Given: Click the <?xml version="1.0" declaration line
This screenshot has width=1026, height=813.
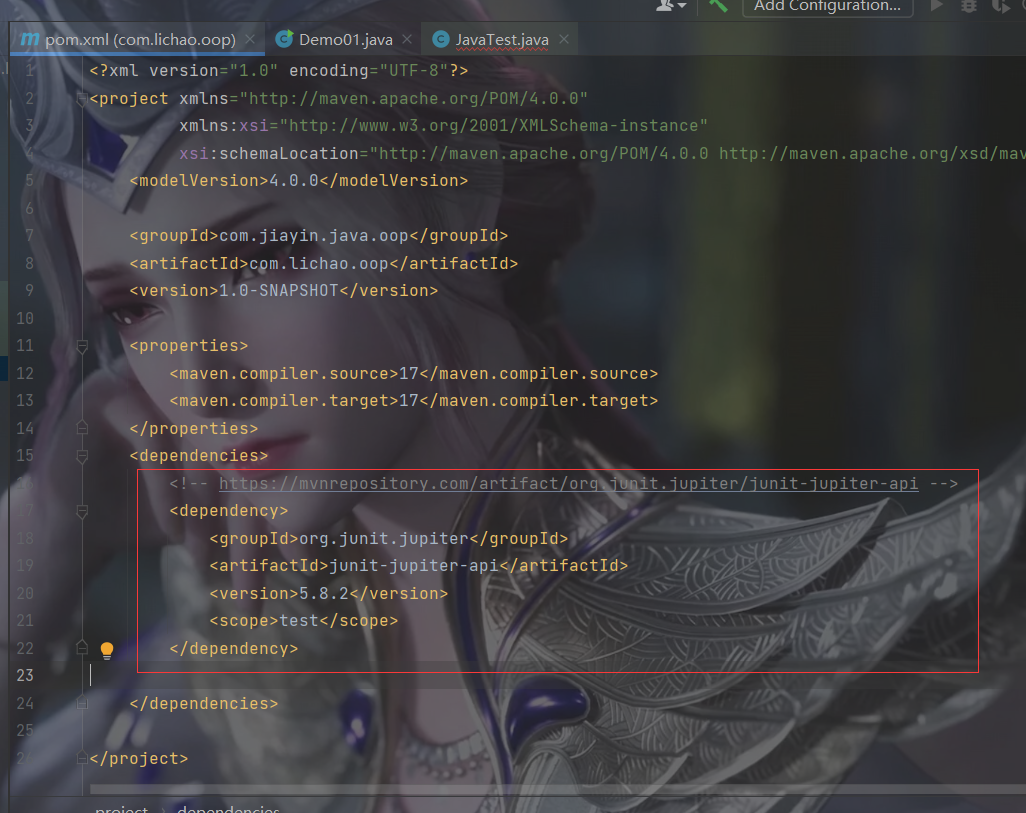Looking at the screenshot, I should (x=279, y=71).
